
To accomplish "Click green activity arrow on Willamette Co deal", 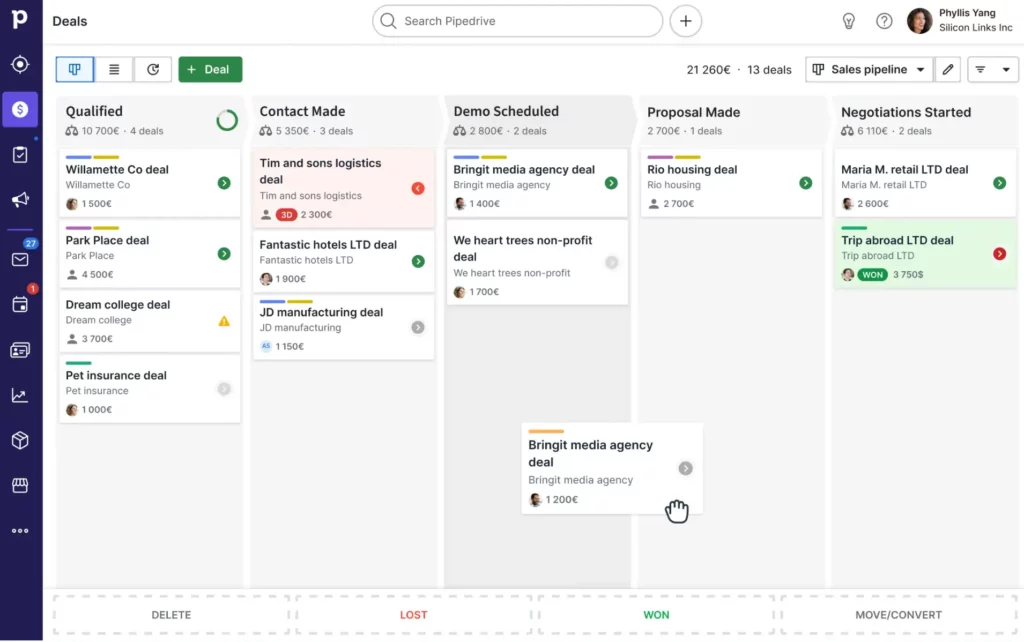I will click(224, 183).
